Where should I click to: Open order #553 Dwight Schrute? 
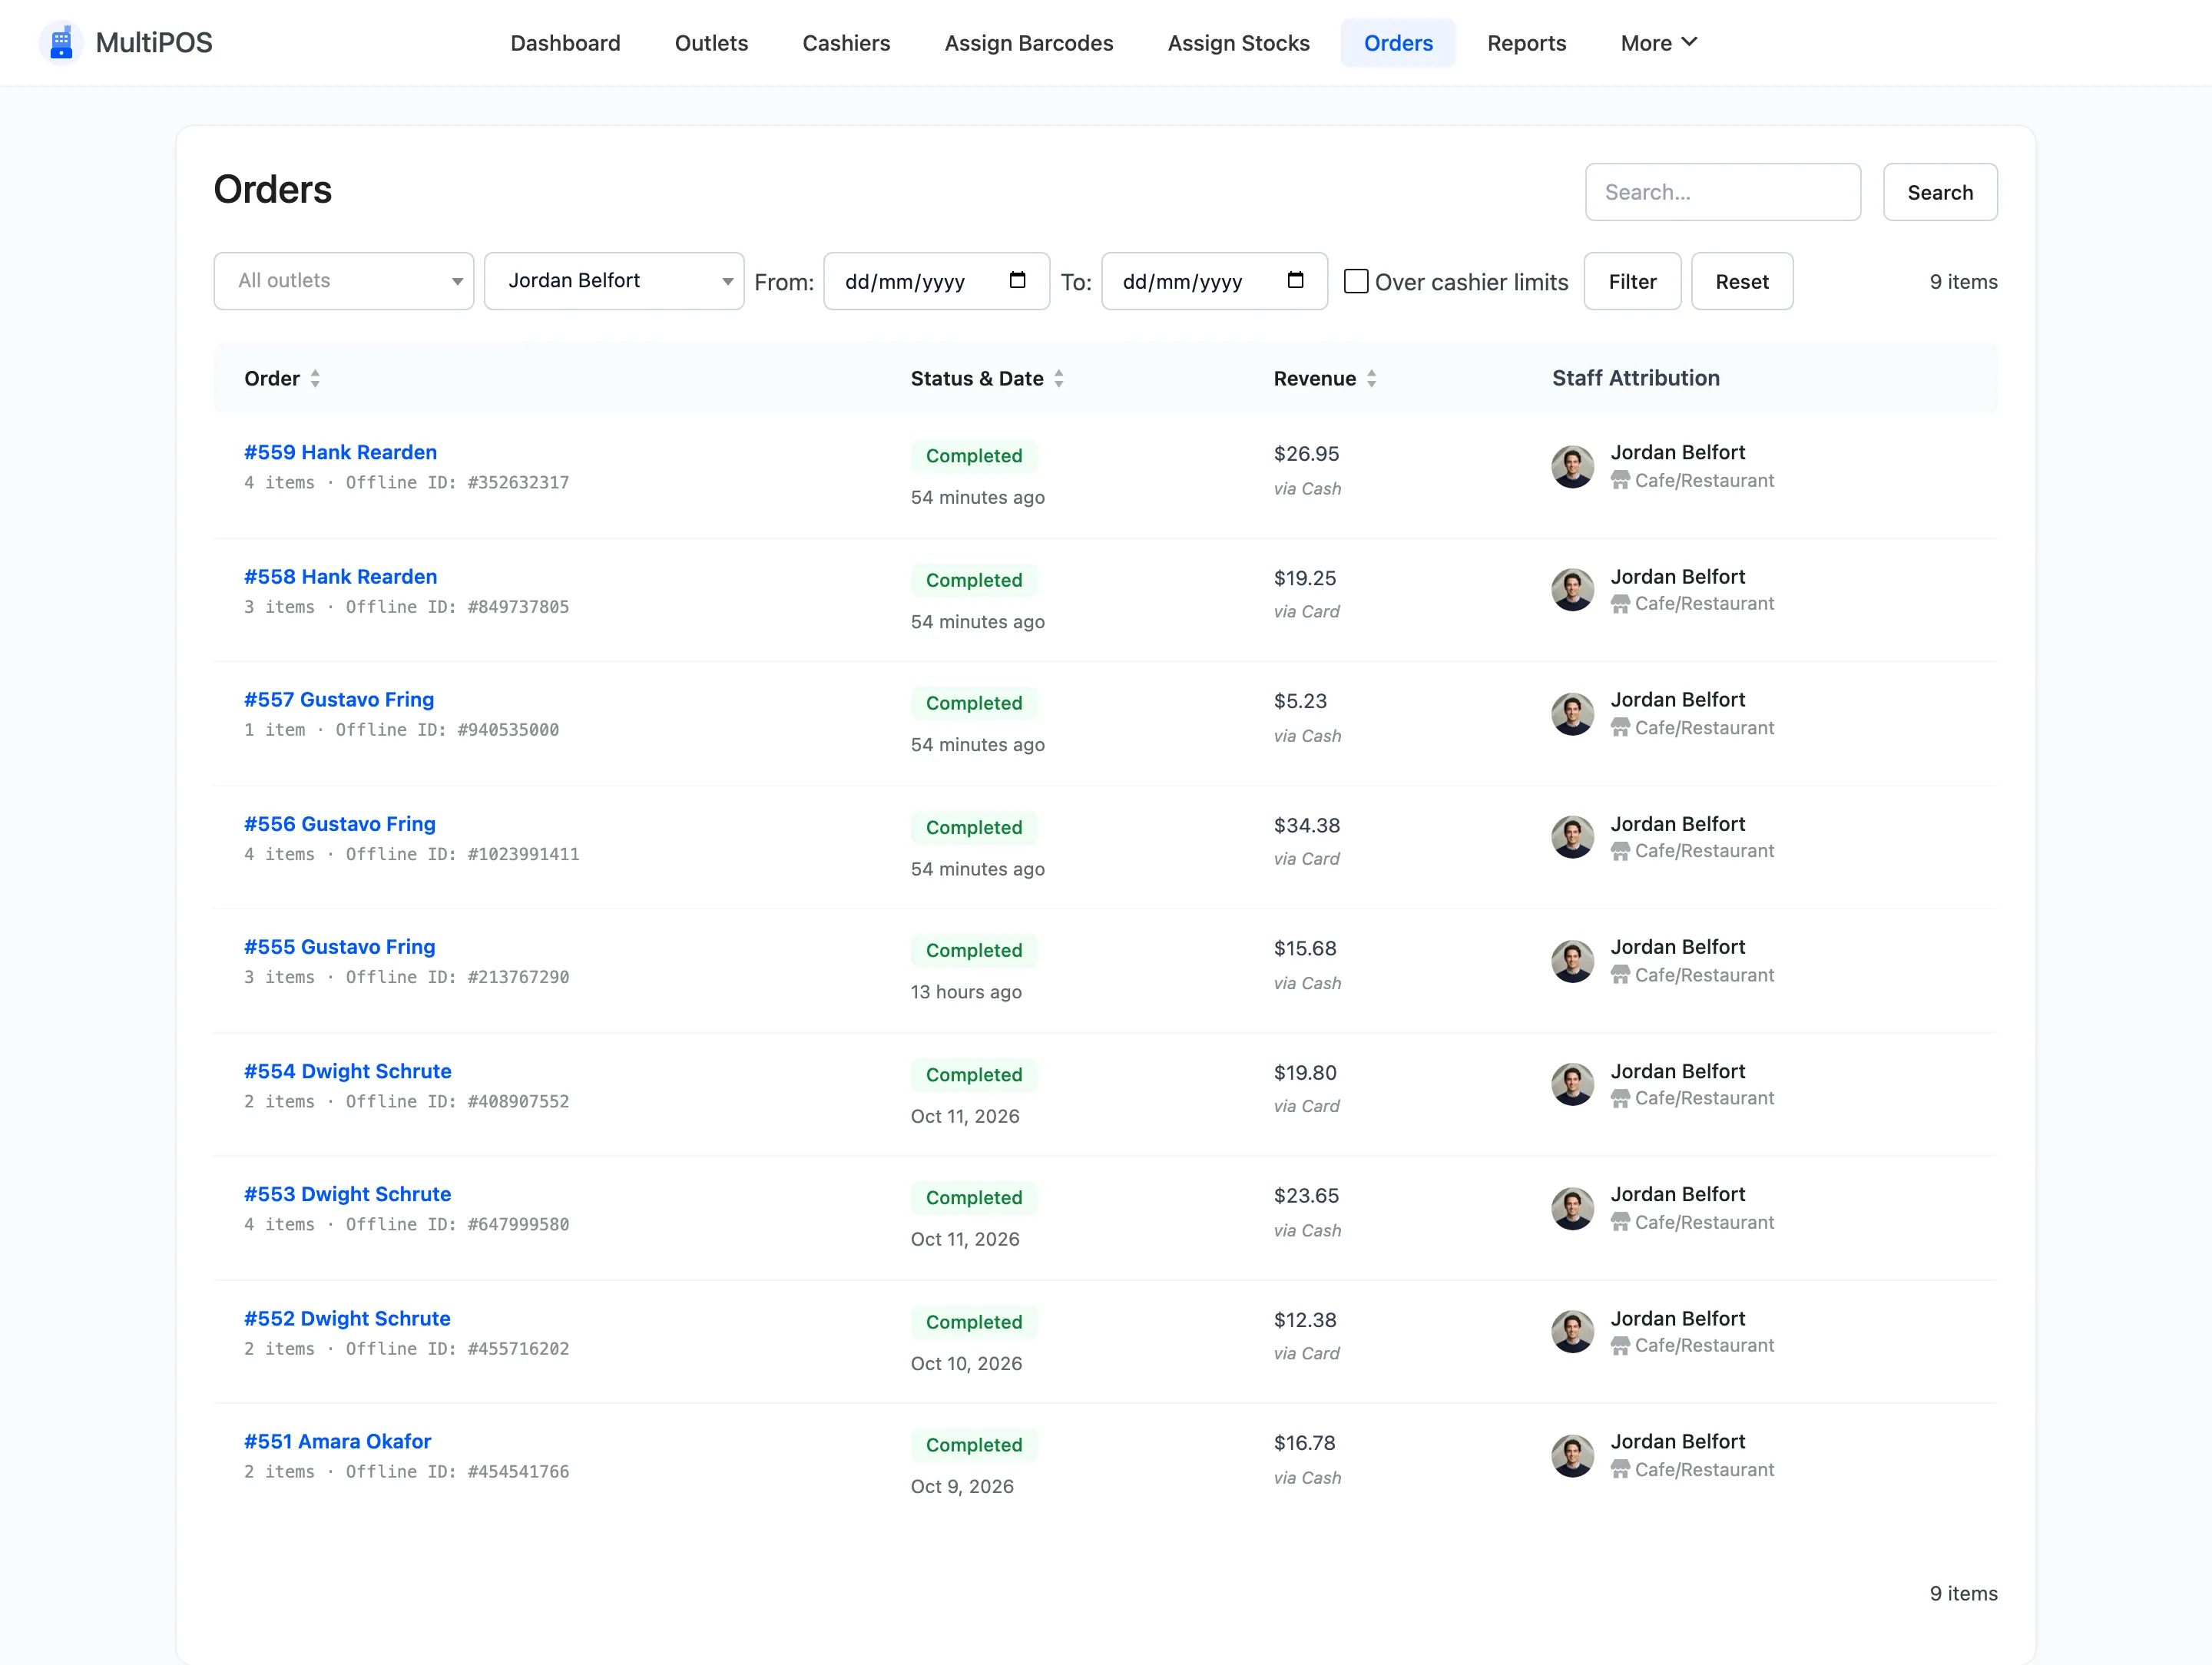(x=347, y=1194)
